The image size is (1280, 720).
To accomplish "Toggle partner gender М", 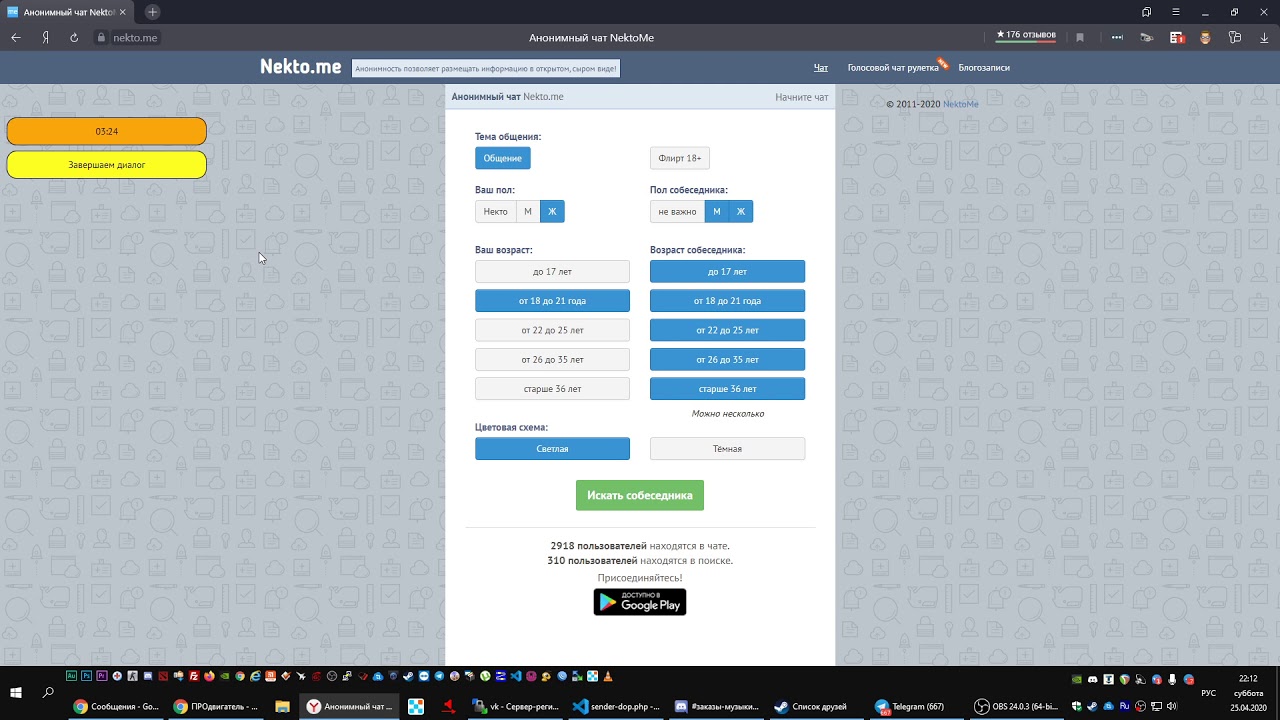I will (716, 211).
